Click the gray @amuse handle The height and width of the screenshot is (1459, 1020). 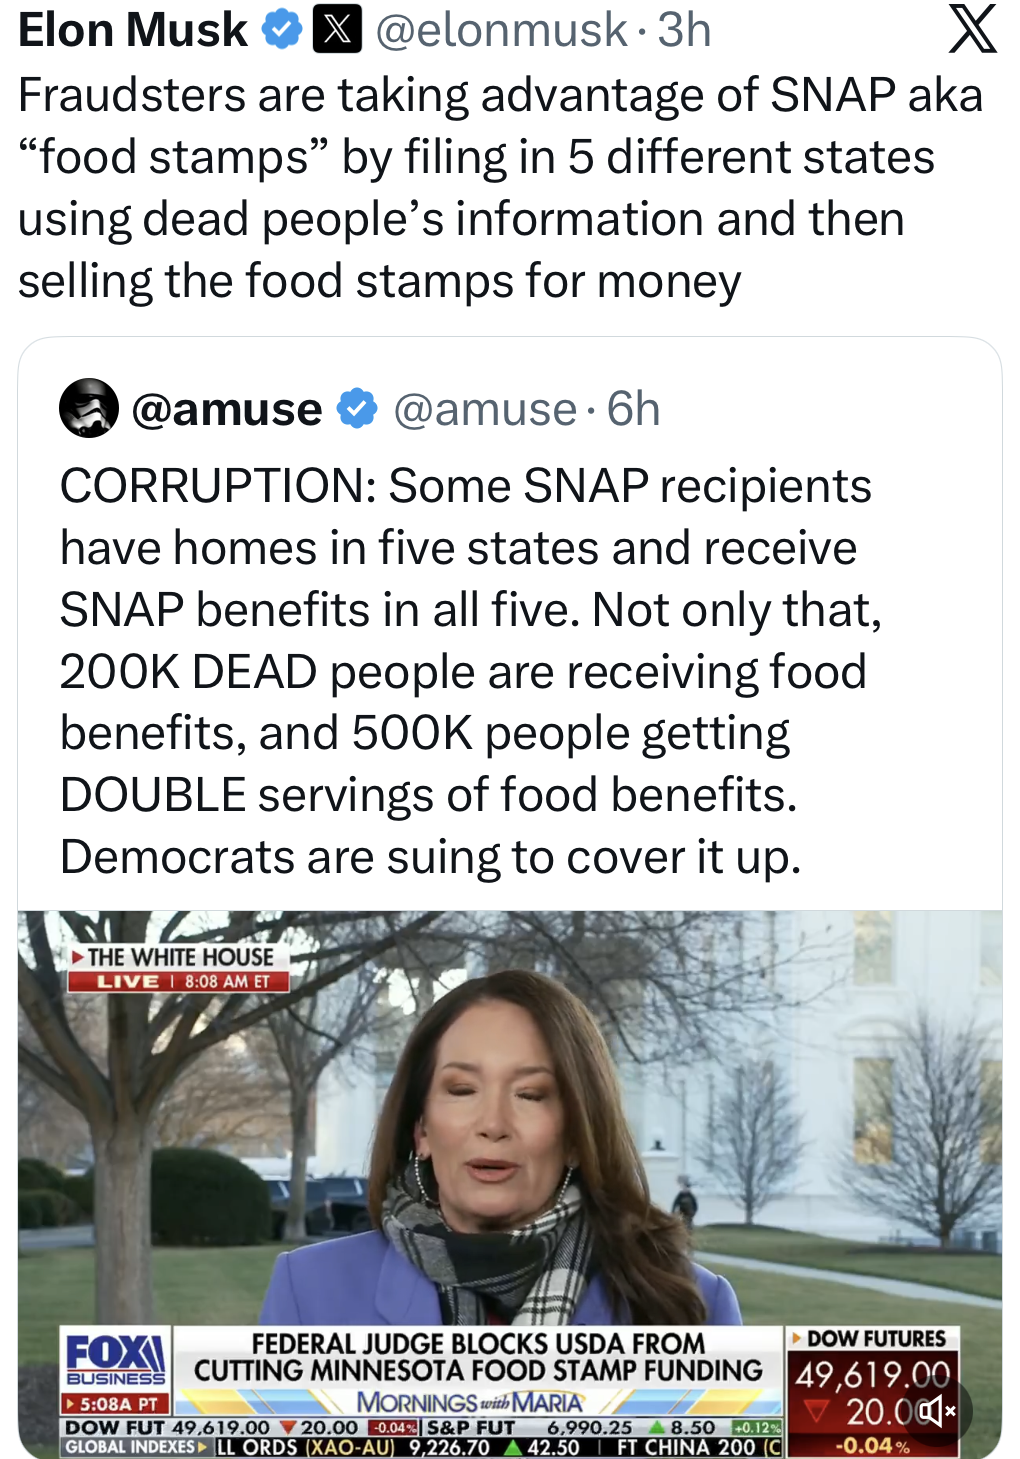[485, 409]
